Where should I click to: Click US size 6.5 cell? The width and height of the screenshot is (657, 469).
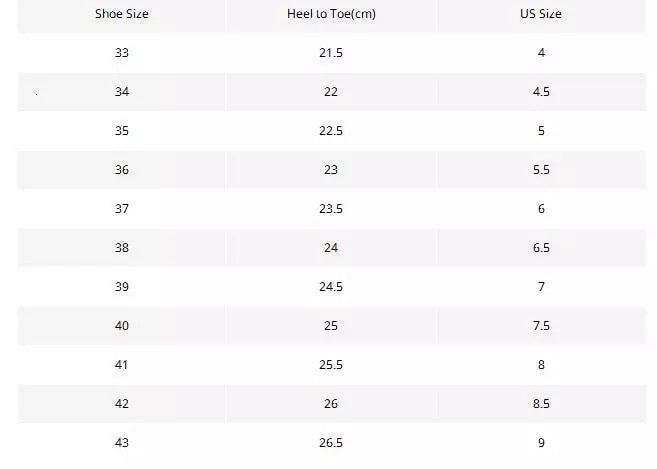tap(541, 248)
